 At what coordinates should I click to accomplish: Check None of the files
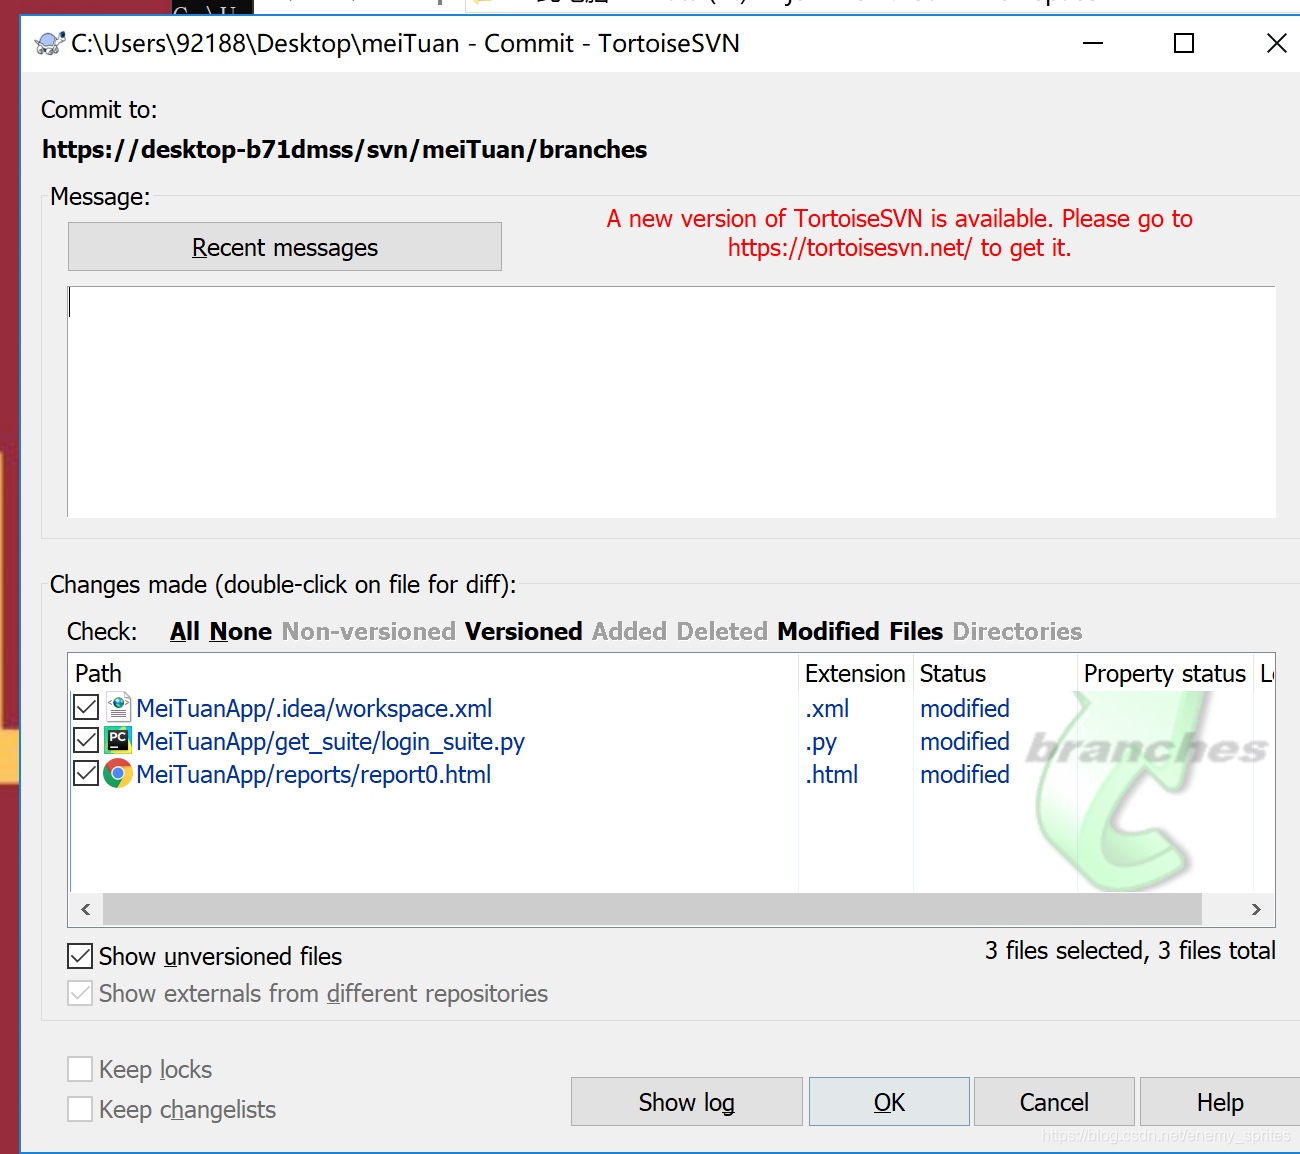241,632
